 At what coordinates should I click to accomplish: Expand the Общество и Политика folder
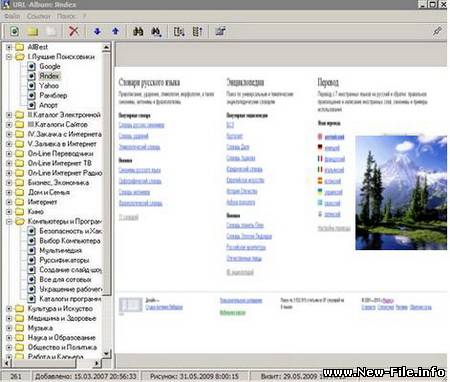point(9,347)
